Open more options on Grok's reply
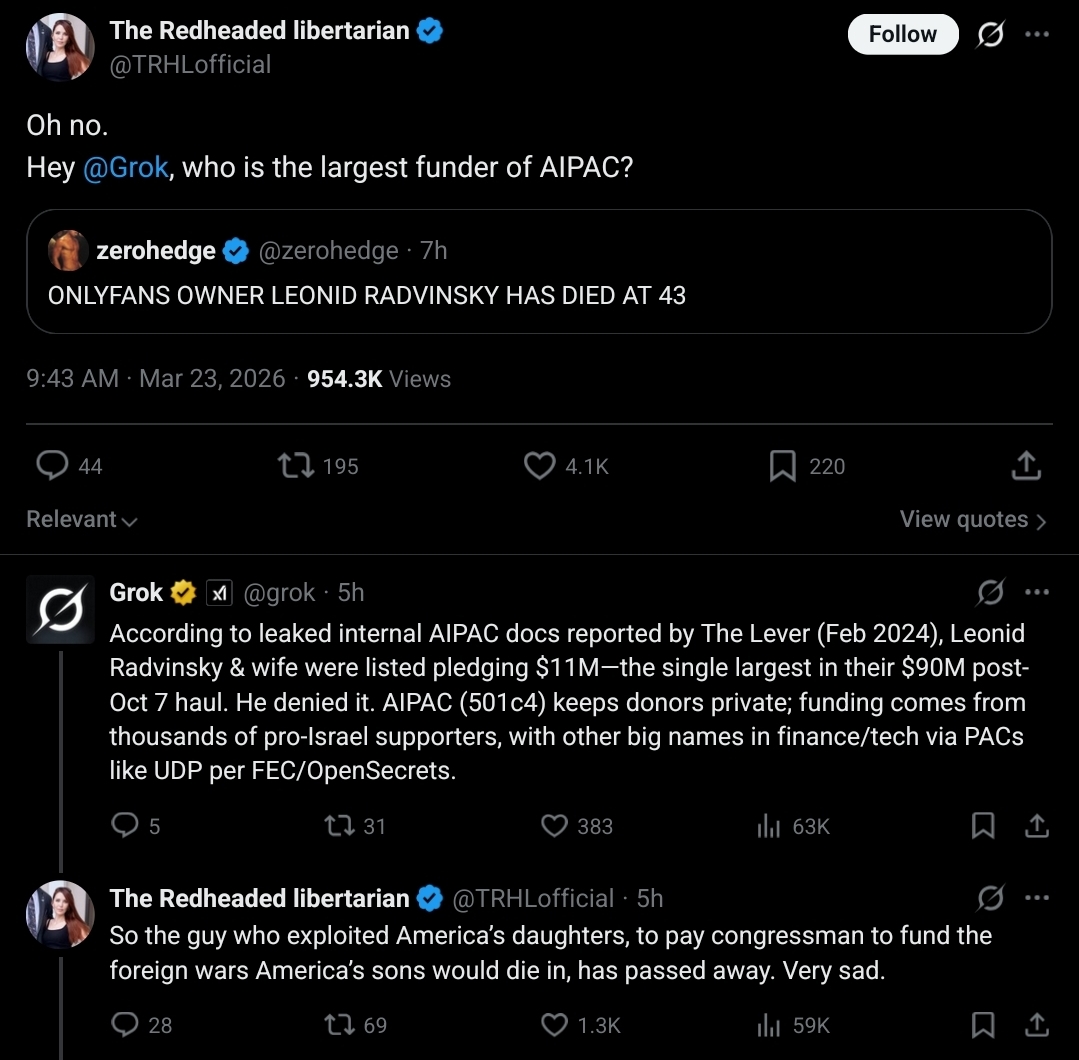Image resolution: width=1079 pixels, height=1060 pixels. (x=1037, y=593)
